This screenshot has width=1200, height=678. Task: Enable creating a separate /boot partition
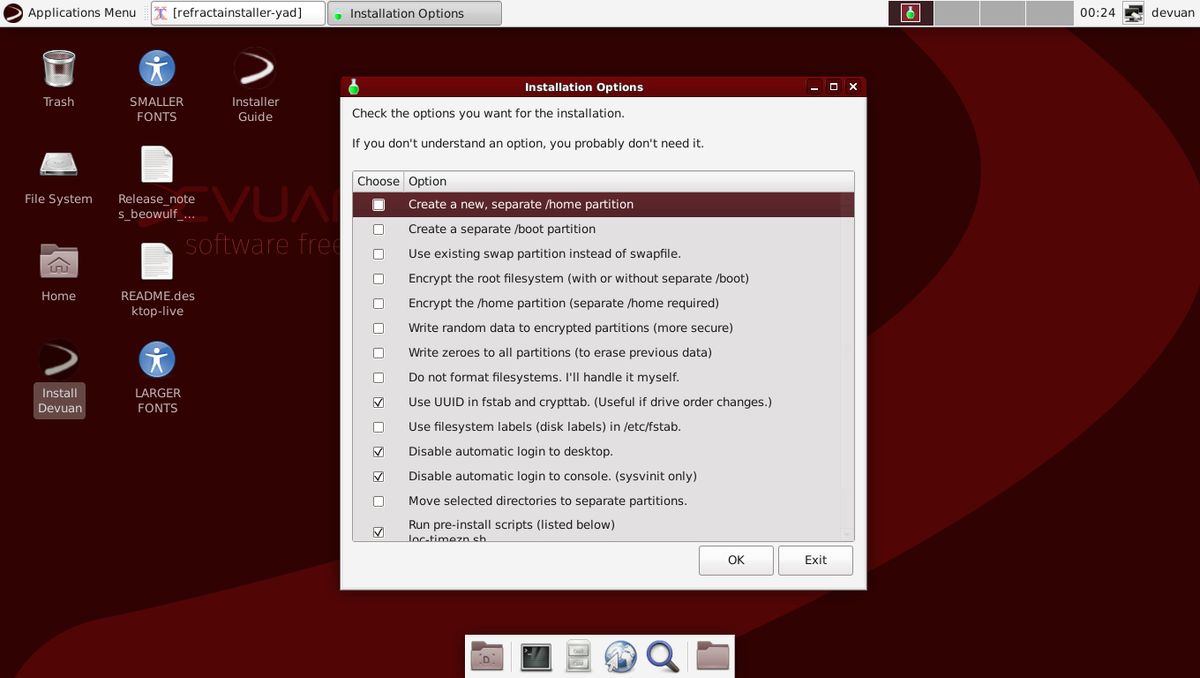click(378, 229)
